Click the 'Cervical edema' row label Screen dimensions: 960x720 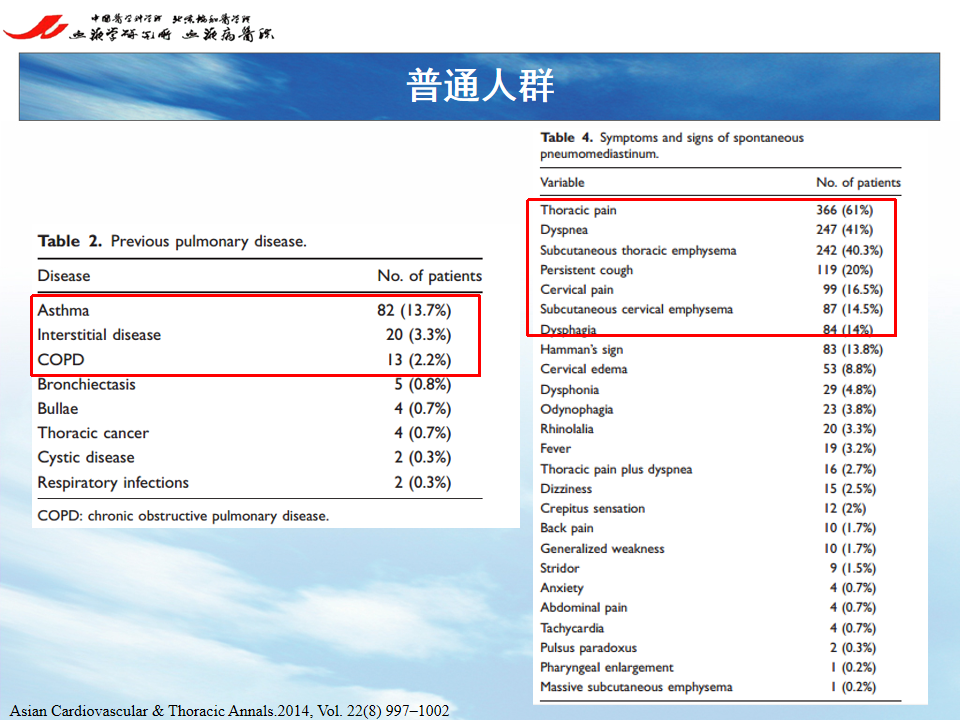pyautogui.click(x=583, y=369)
